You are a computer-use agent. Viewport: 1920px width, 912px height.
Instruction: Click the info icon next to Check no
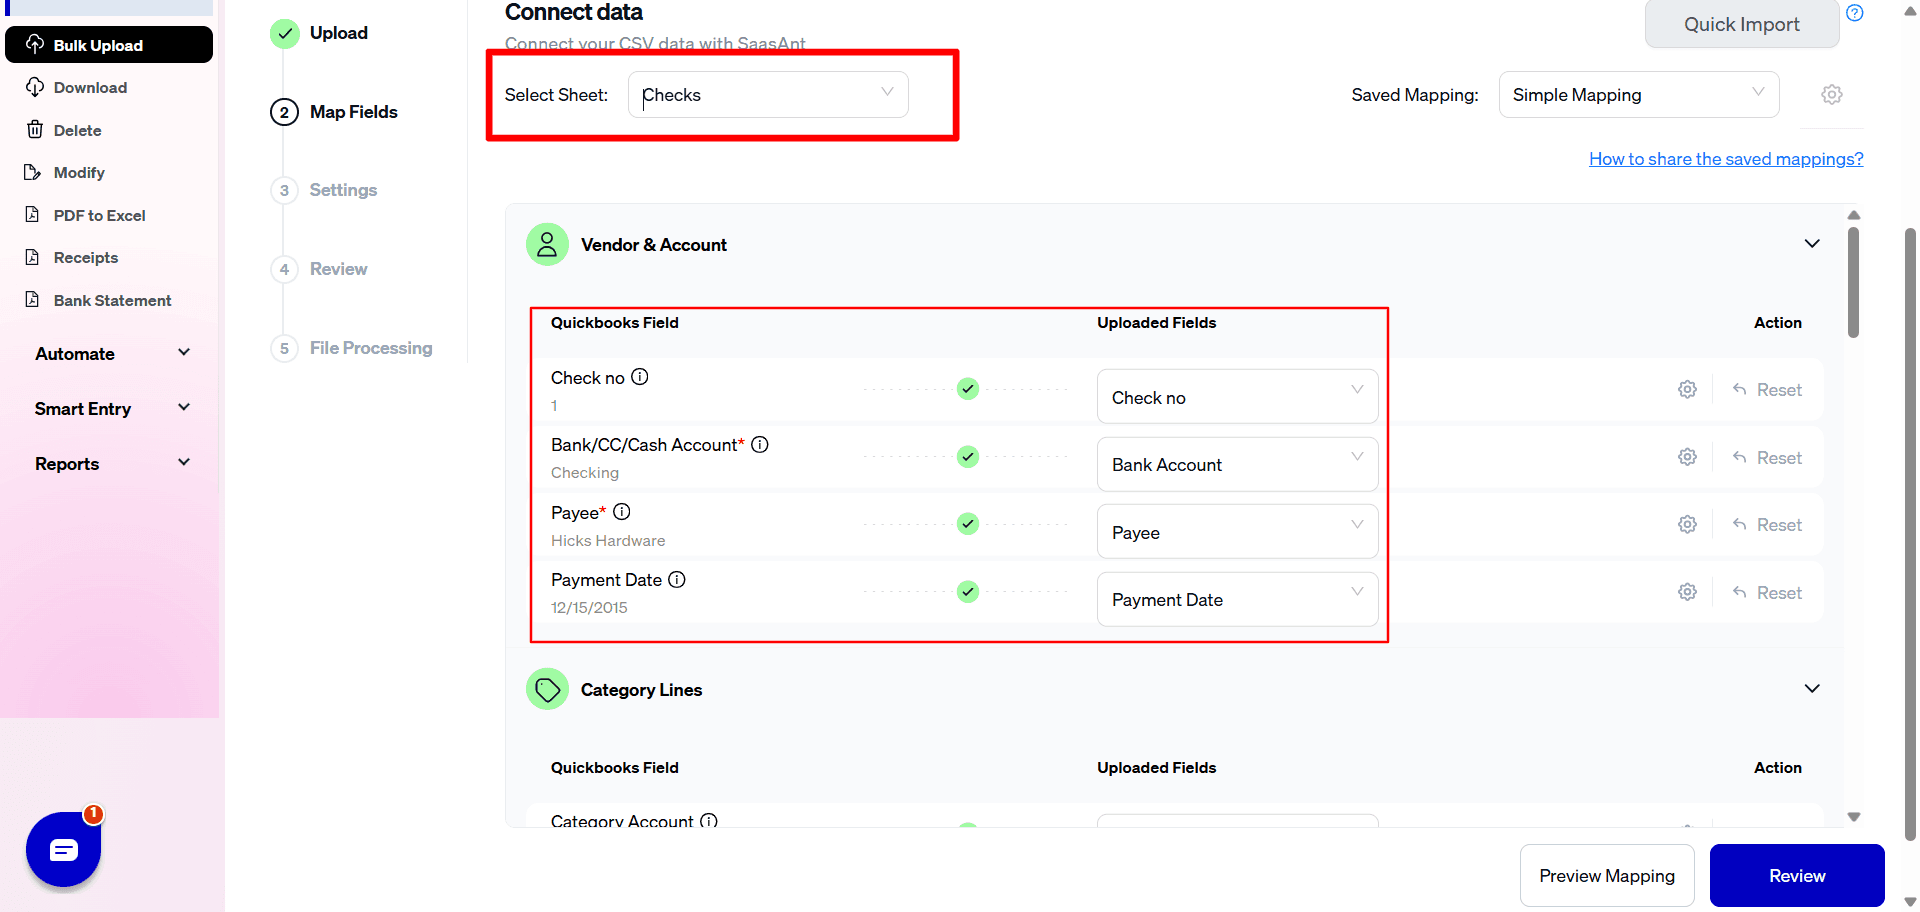(640, 377)
